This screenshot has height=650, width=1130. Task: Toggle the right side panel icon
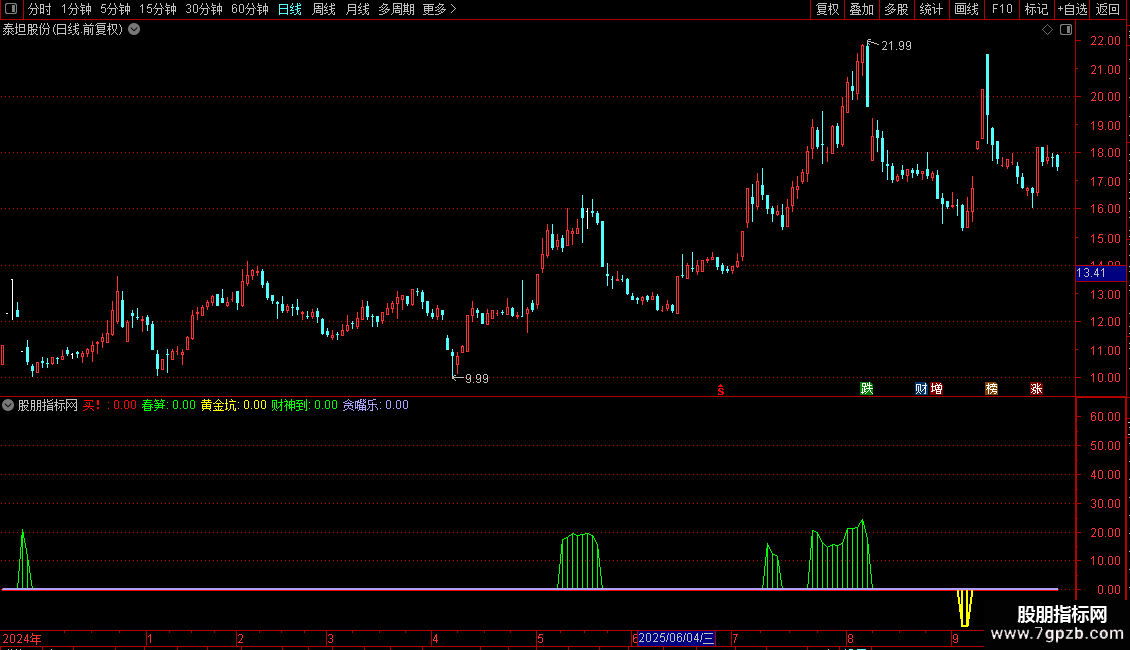[x=1066, y=30]
